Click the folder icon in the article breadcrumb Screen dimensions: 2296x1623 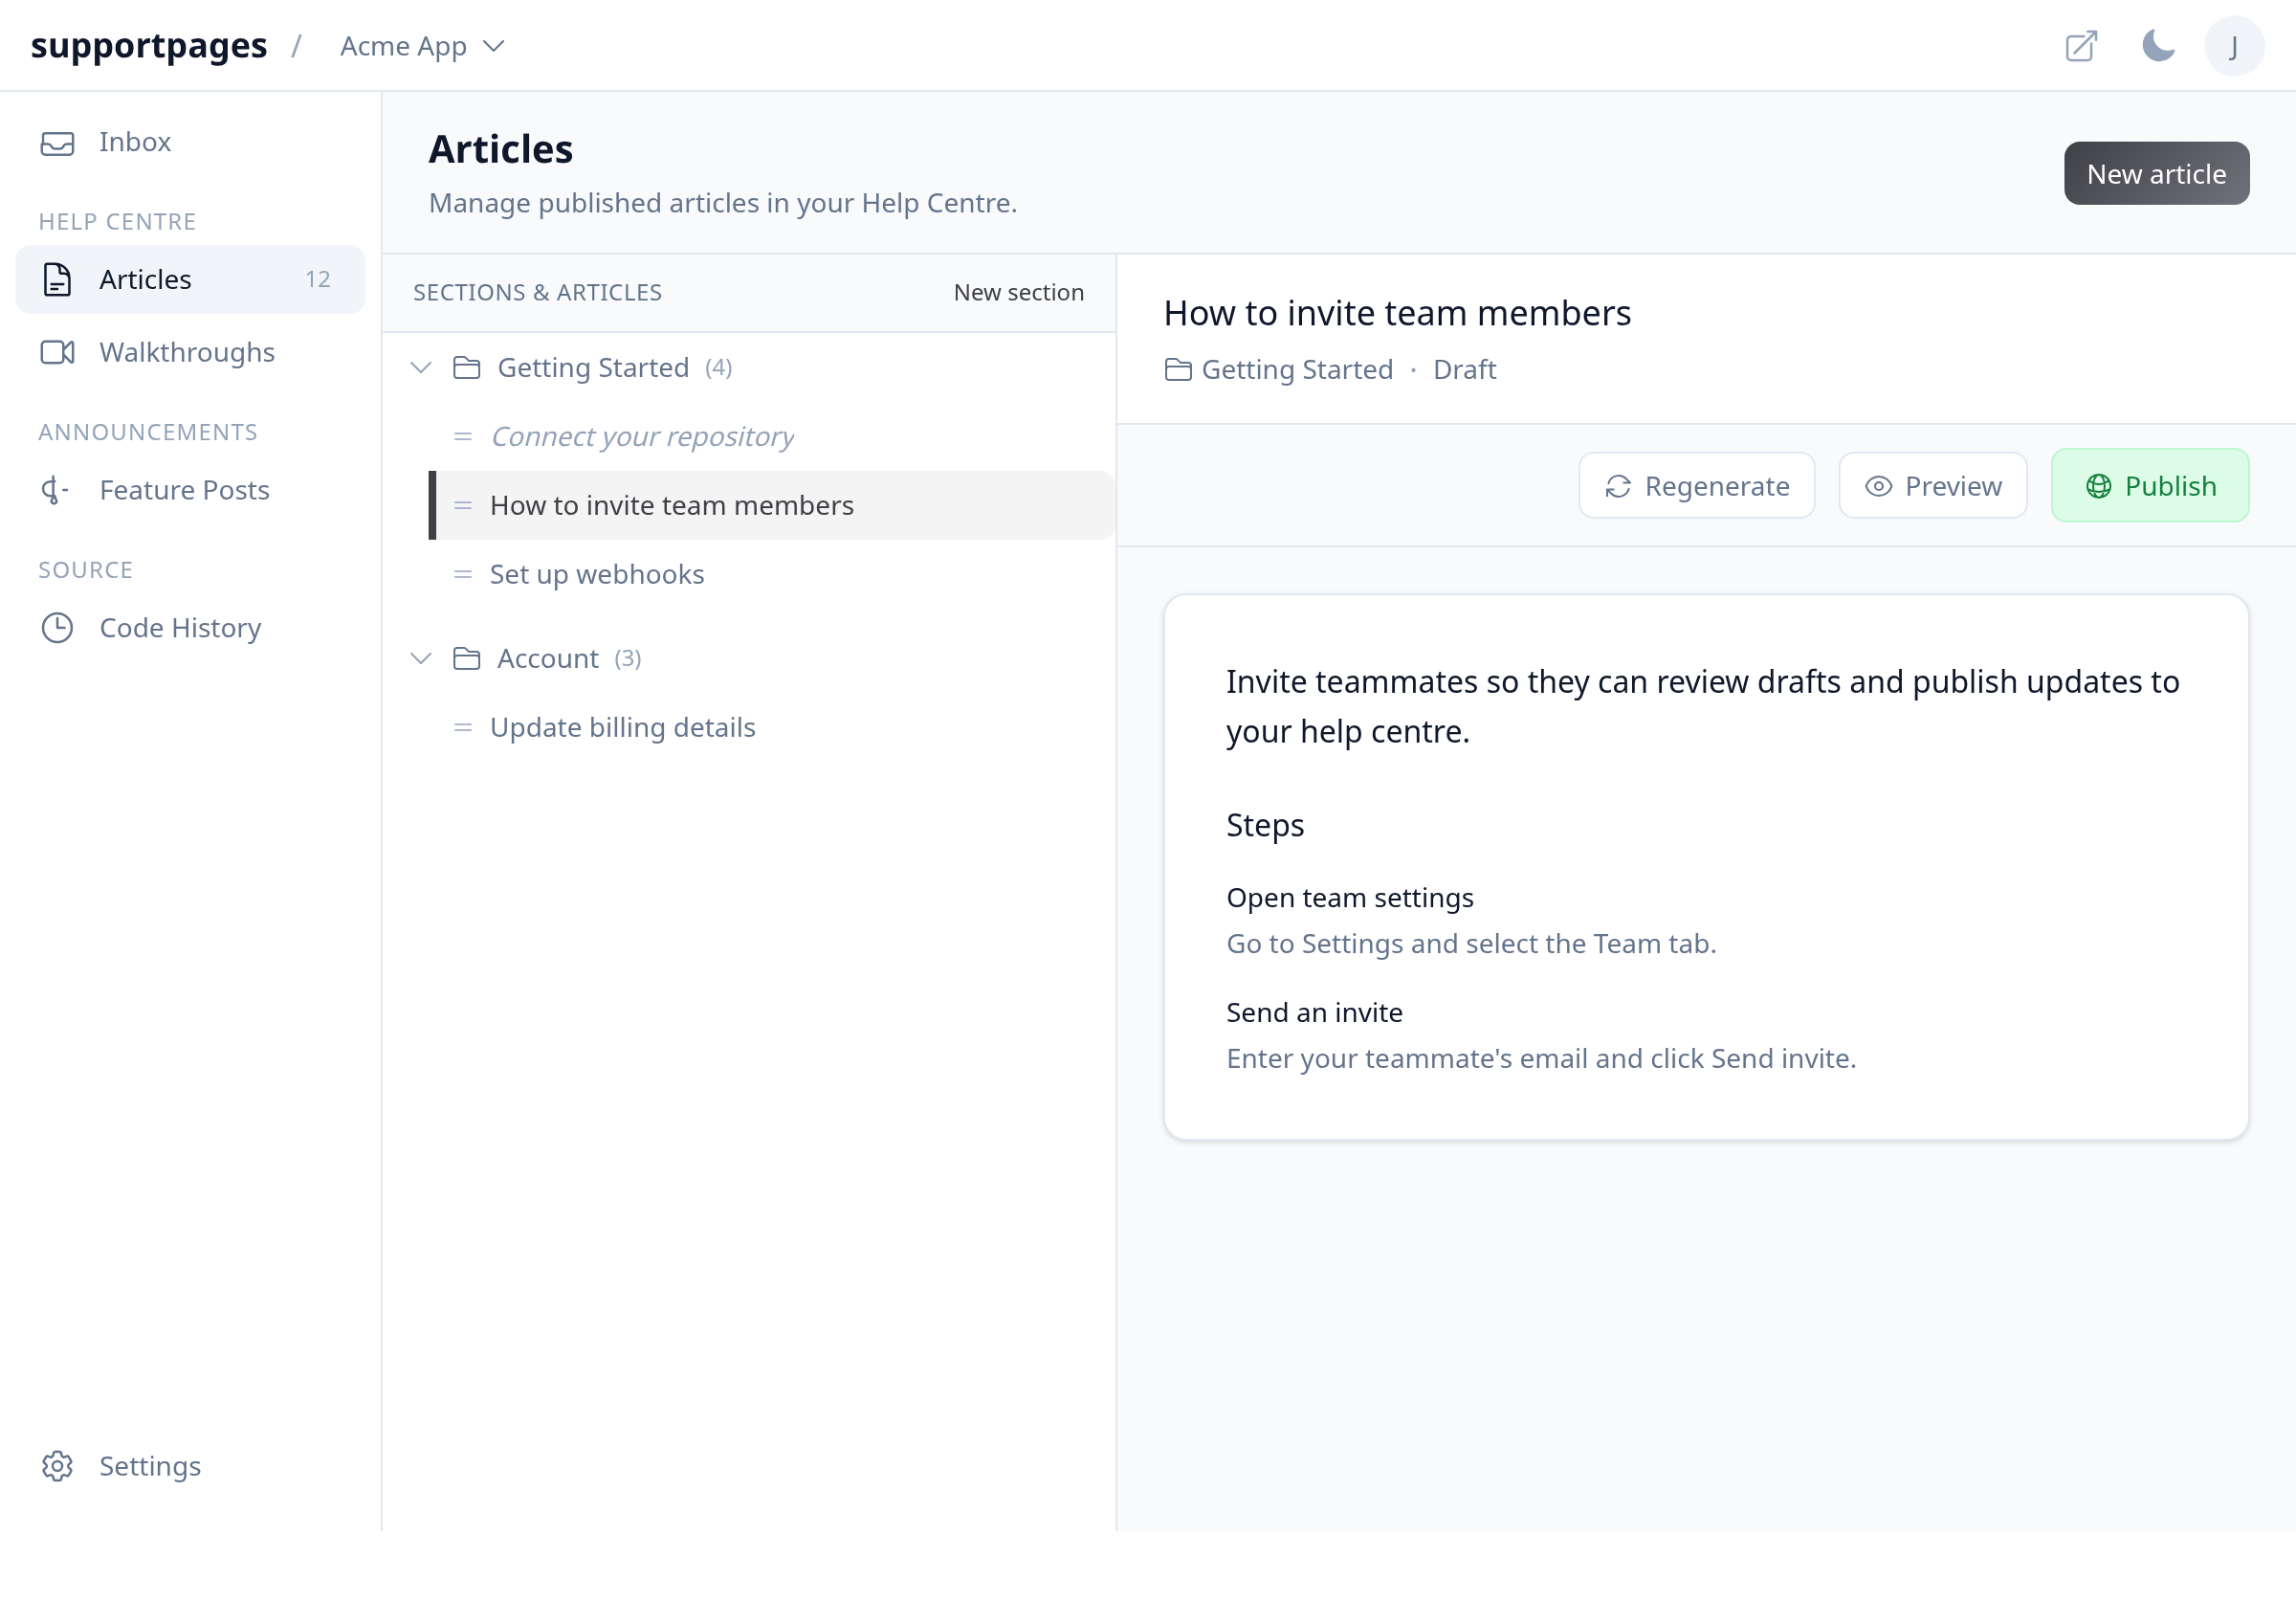pos(1178,370)
